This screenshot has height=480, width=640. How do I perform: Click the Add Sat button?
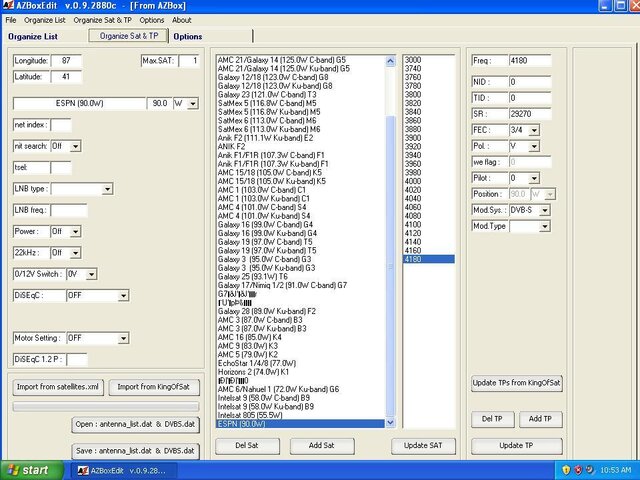point(322,446)
